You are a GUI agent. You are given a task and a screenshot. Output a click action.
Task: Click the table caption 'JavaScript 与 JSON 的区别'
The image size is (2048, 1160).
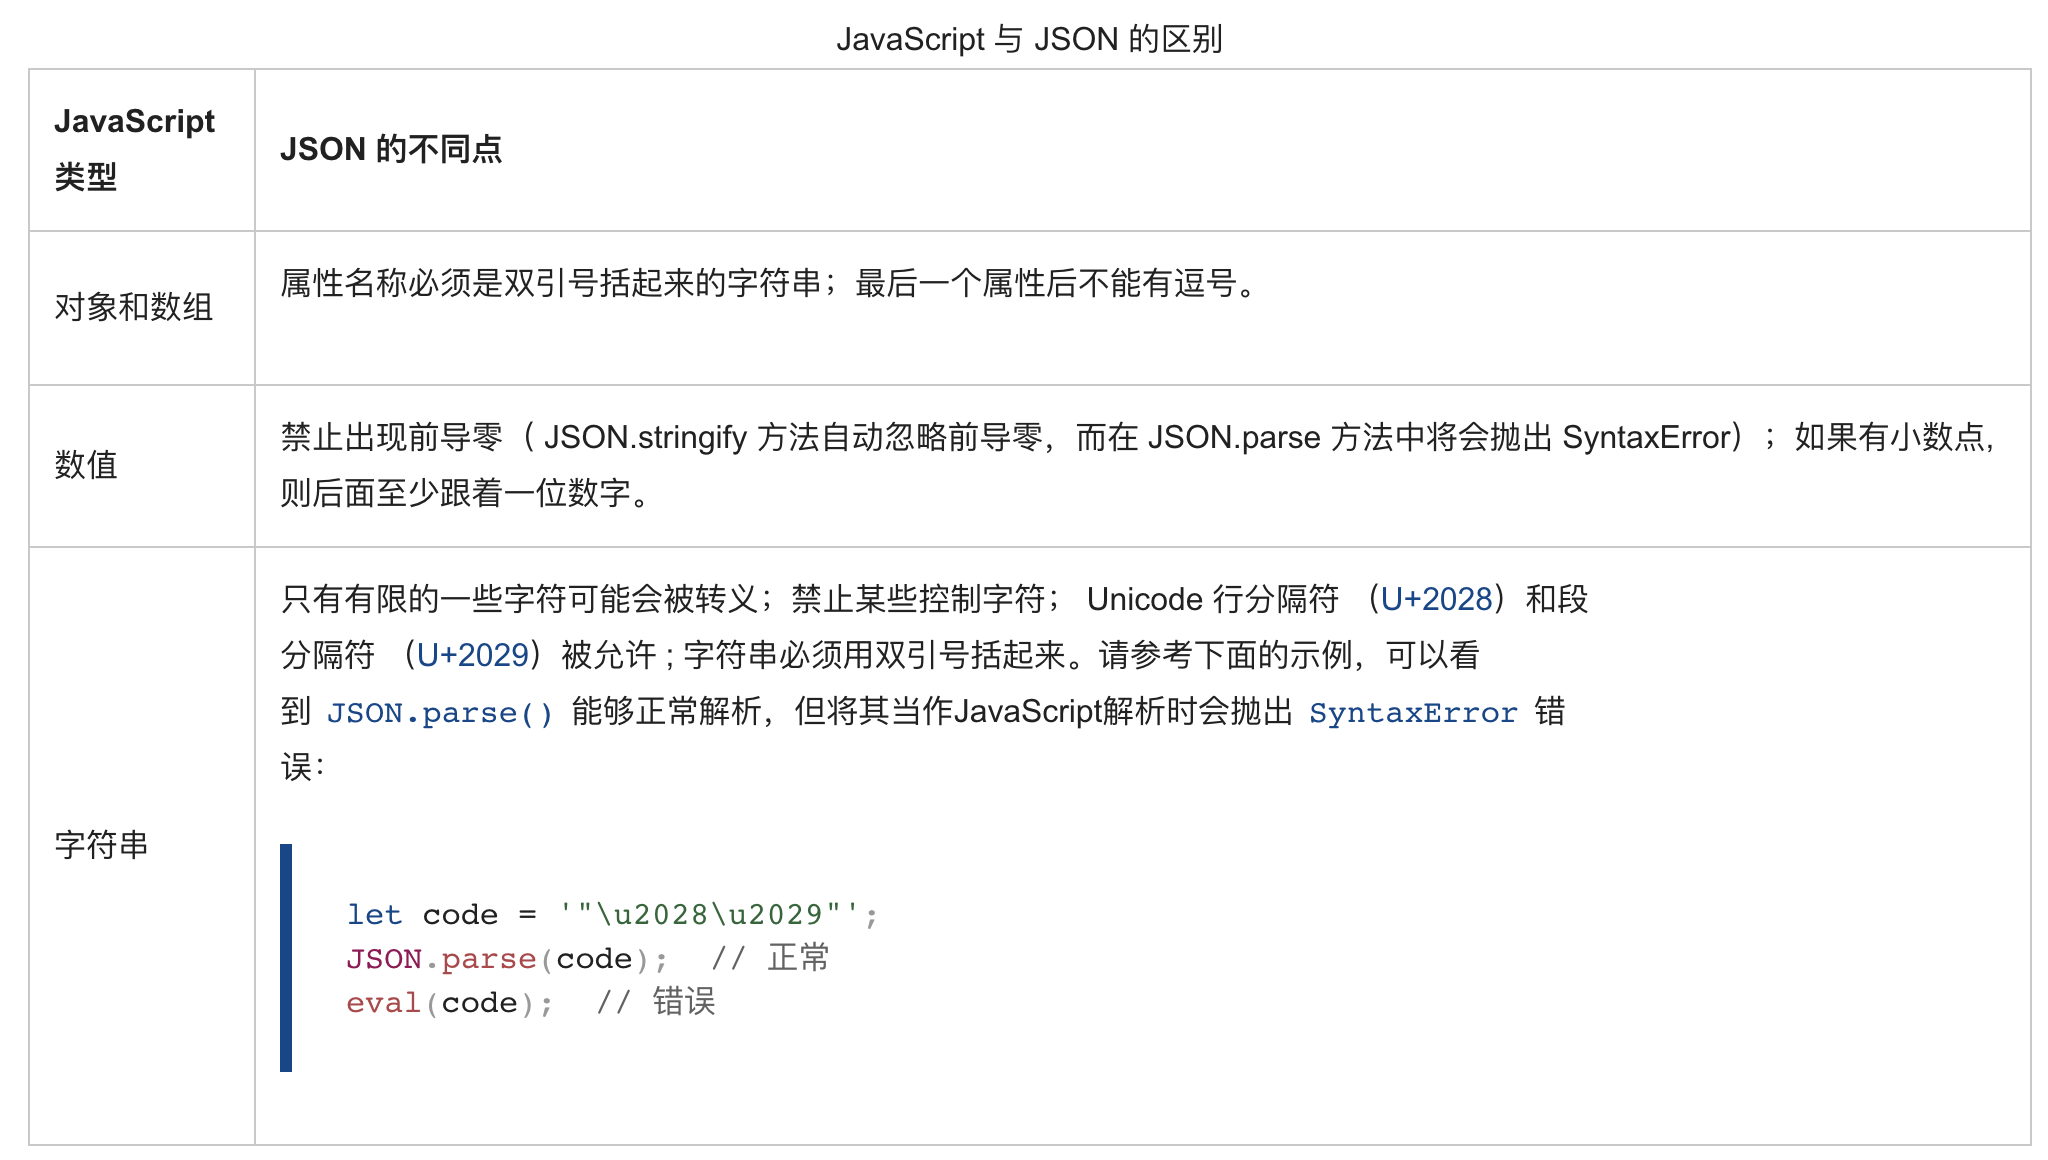coord(1029,39)
